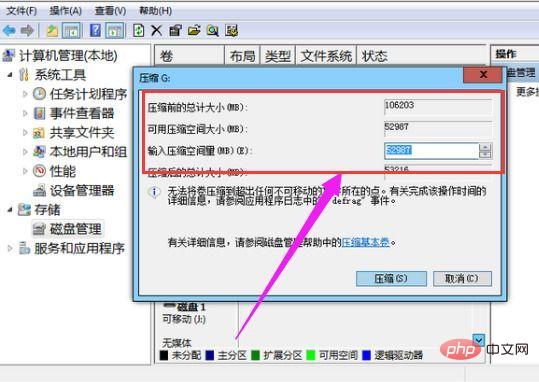539x382 pixels.
Task: Click the shrink amount input field
Action: tap(431, 151)
